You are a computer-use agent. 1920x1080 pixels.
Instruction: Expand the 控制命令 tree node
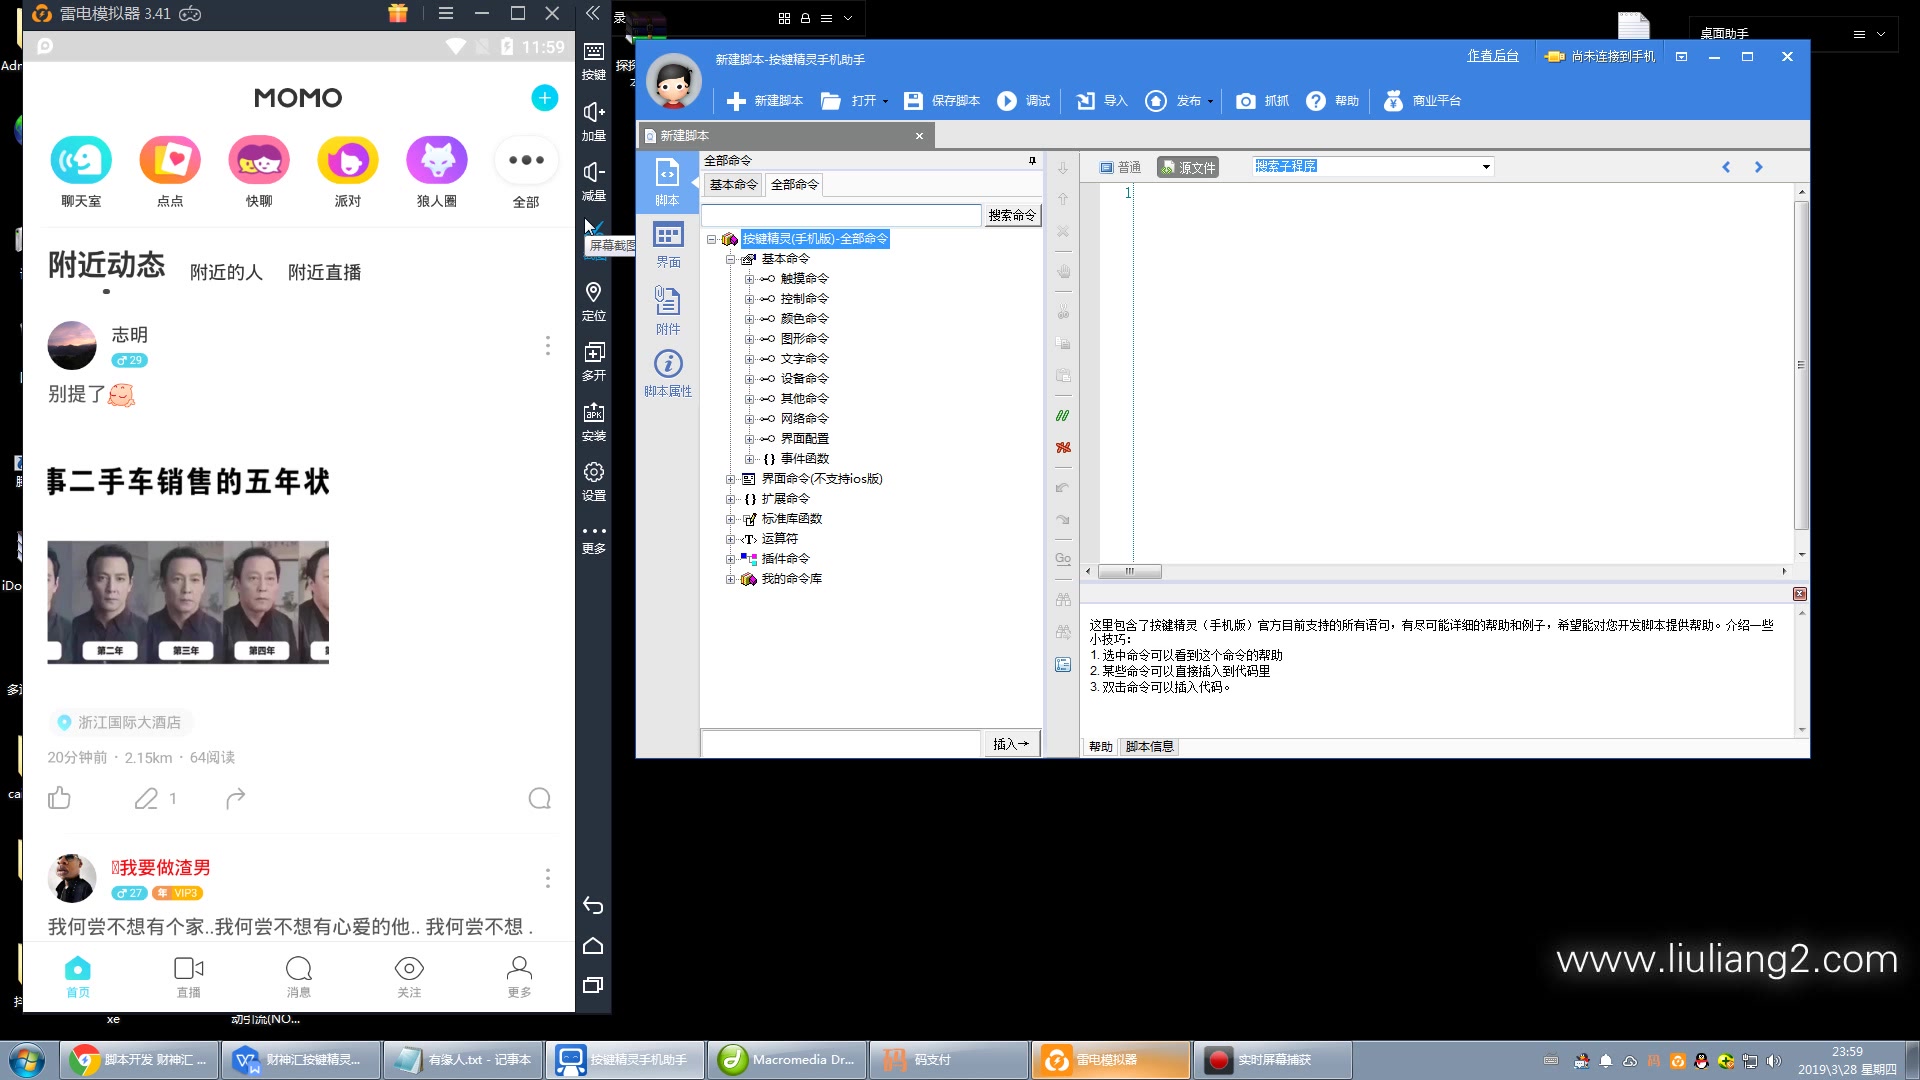tap(749, 299)
